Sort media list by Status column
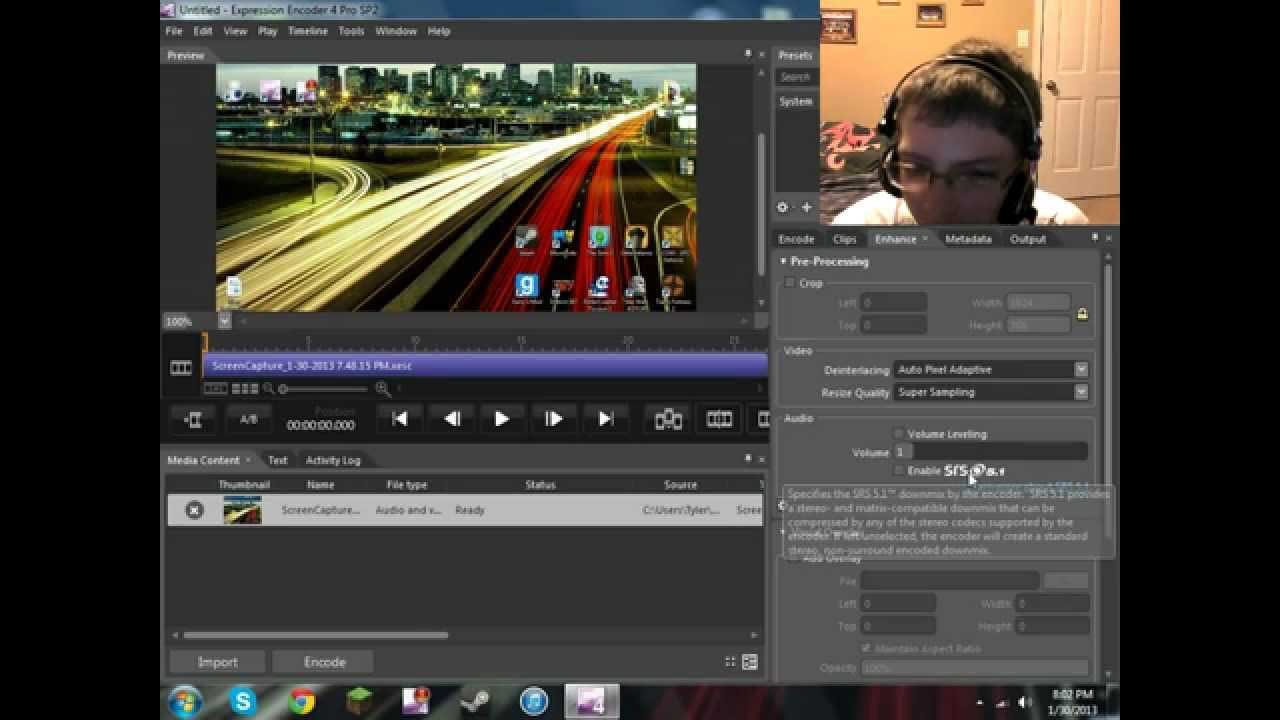This screenshot has height=720, width=1280. pos(540,485)
